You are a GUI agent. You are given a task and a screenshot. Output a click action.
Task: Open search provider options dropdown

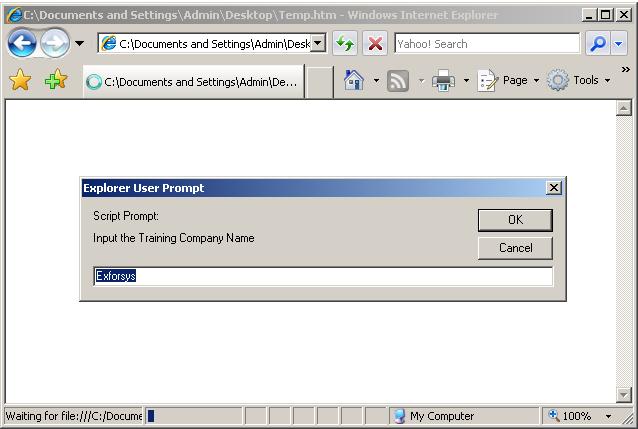pos(619,44)
